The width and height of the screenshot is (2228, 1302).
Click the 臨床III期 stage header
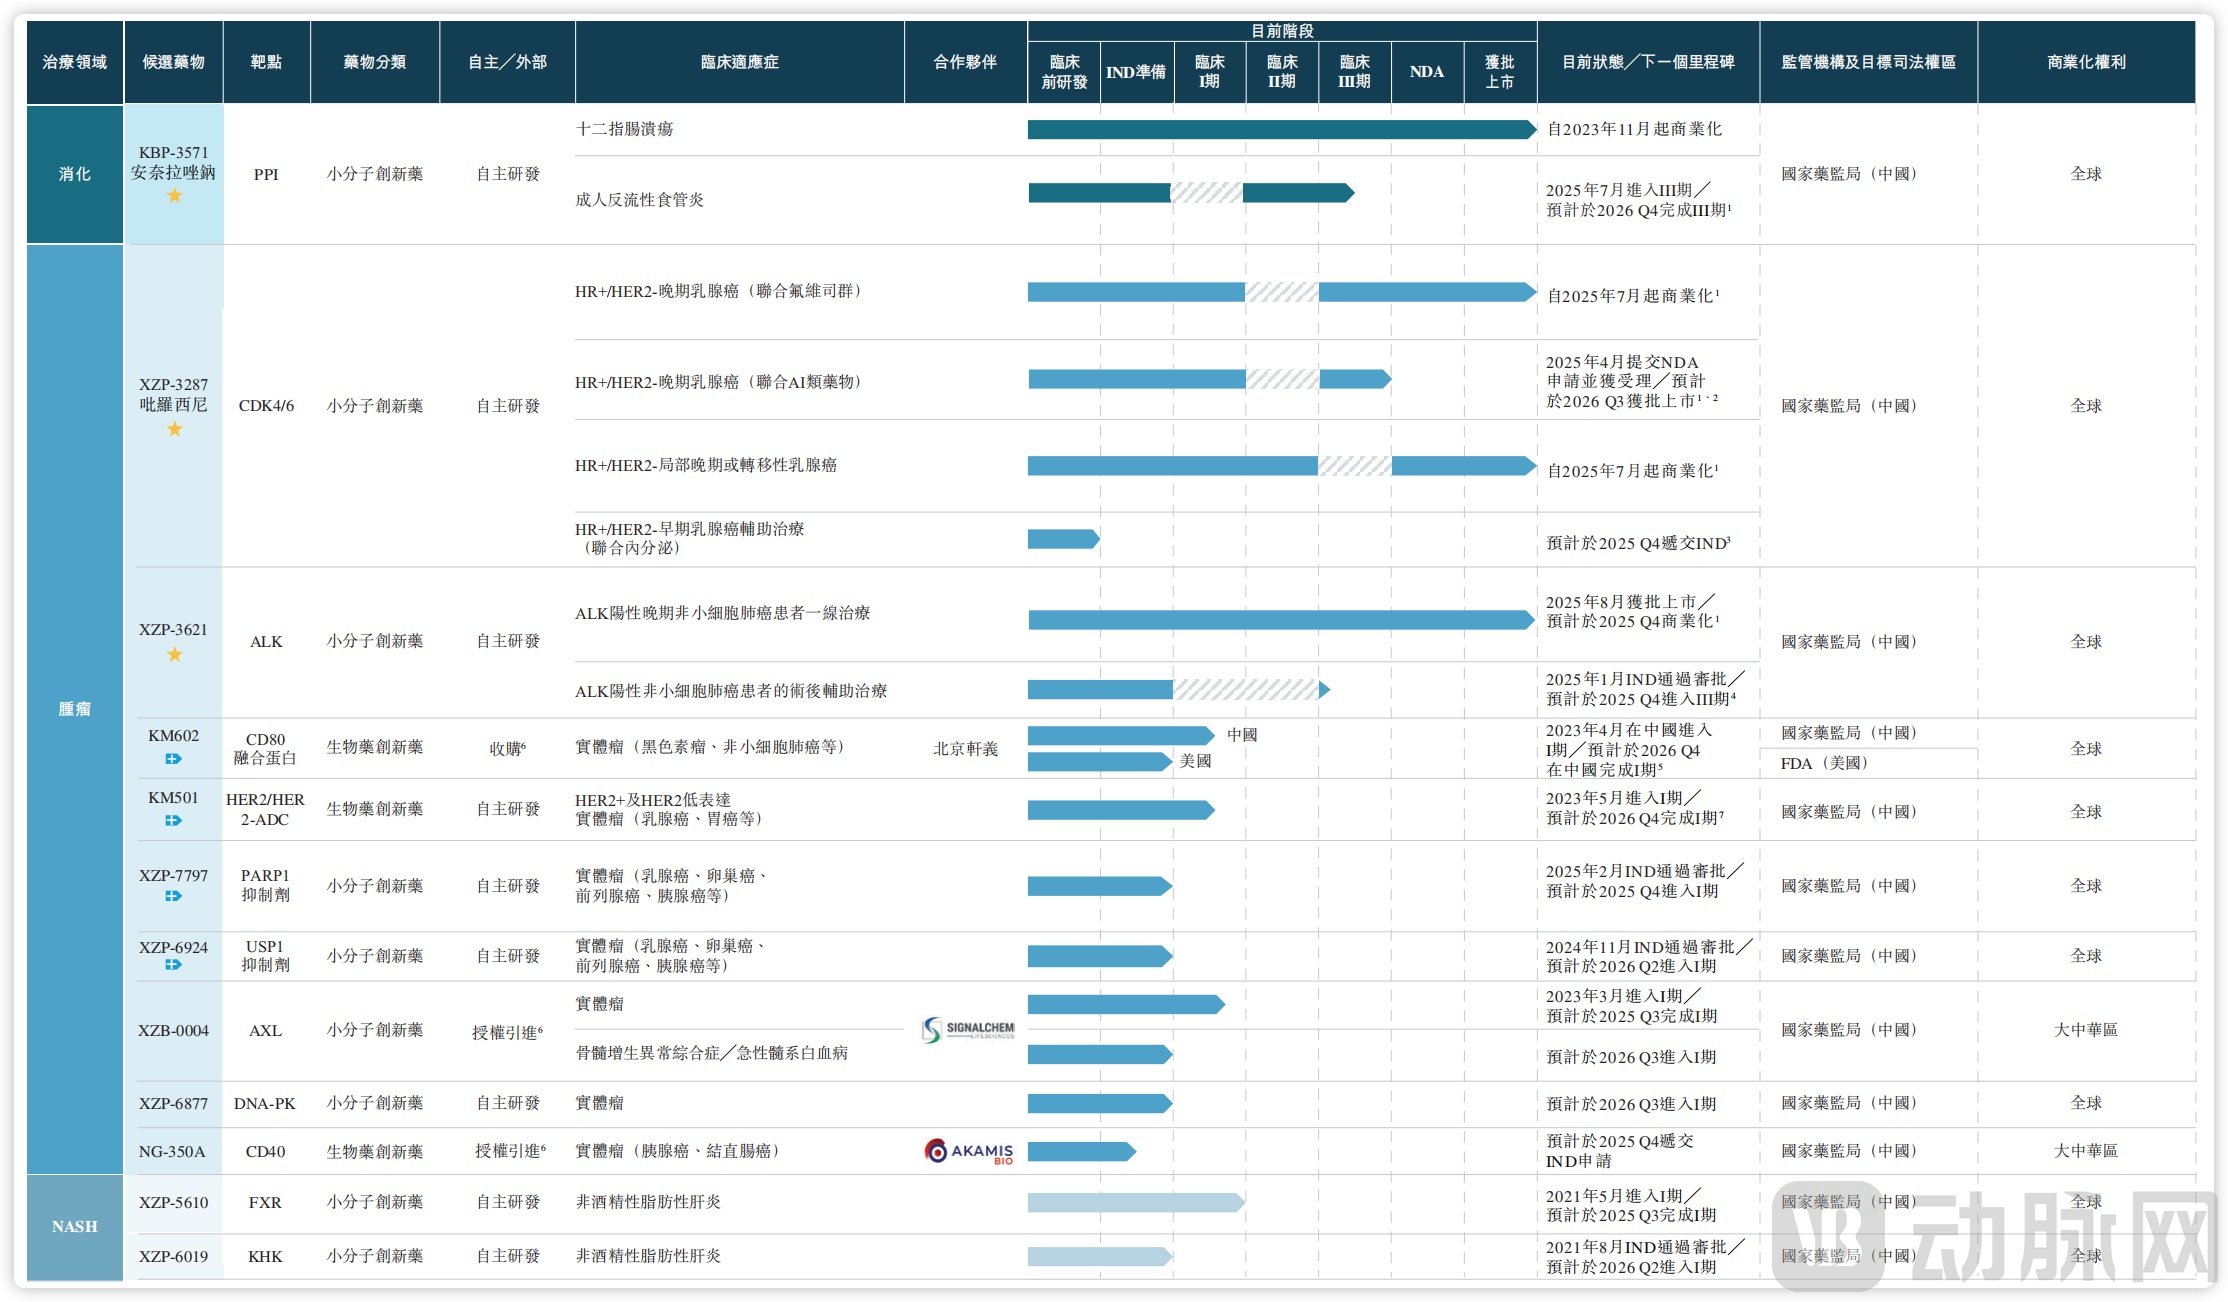click(x=1354, y=72)
